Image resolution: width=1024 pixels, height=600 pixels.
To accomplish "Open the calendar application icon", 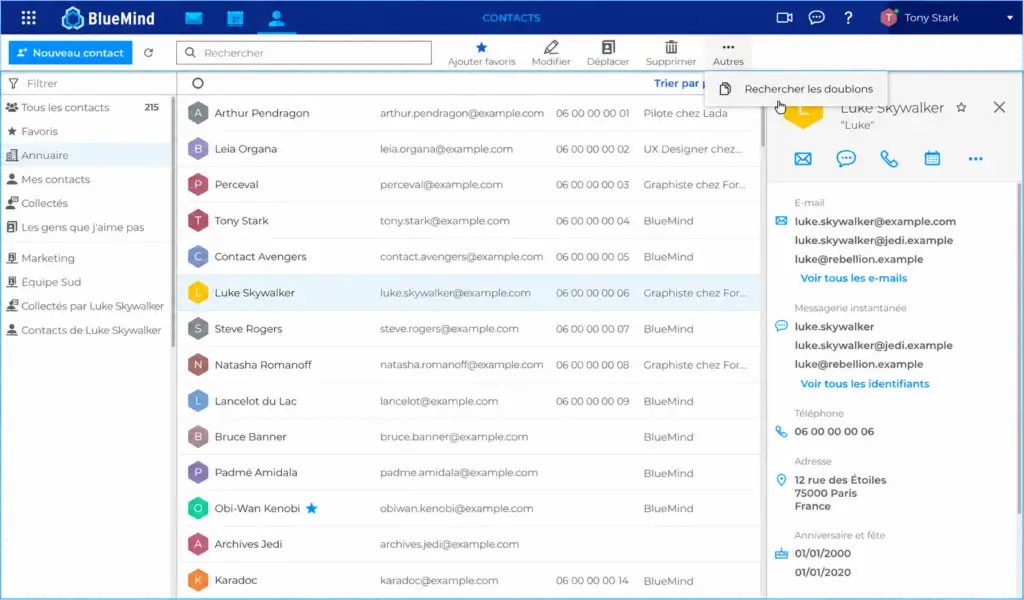I will [235, 18].
